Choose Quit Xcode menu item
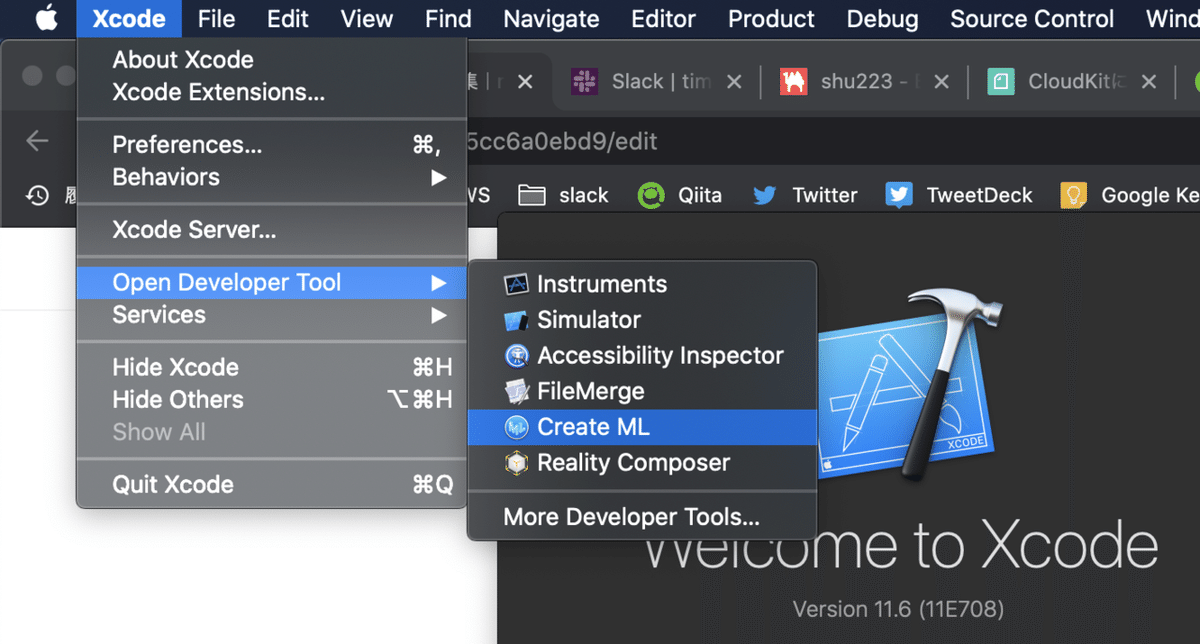The image size is (1200, 644). point(173,485)
